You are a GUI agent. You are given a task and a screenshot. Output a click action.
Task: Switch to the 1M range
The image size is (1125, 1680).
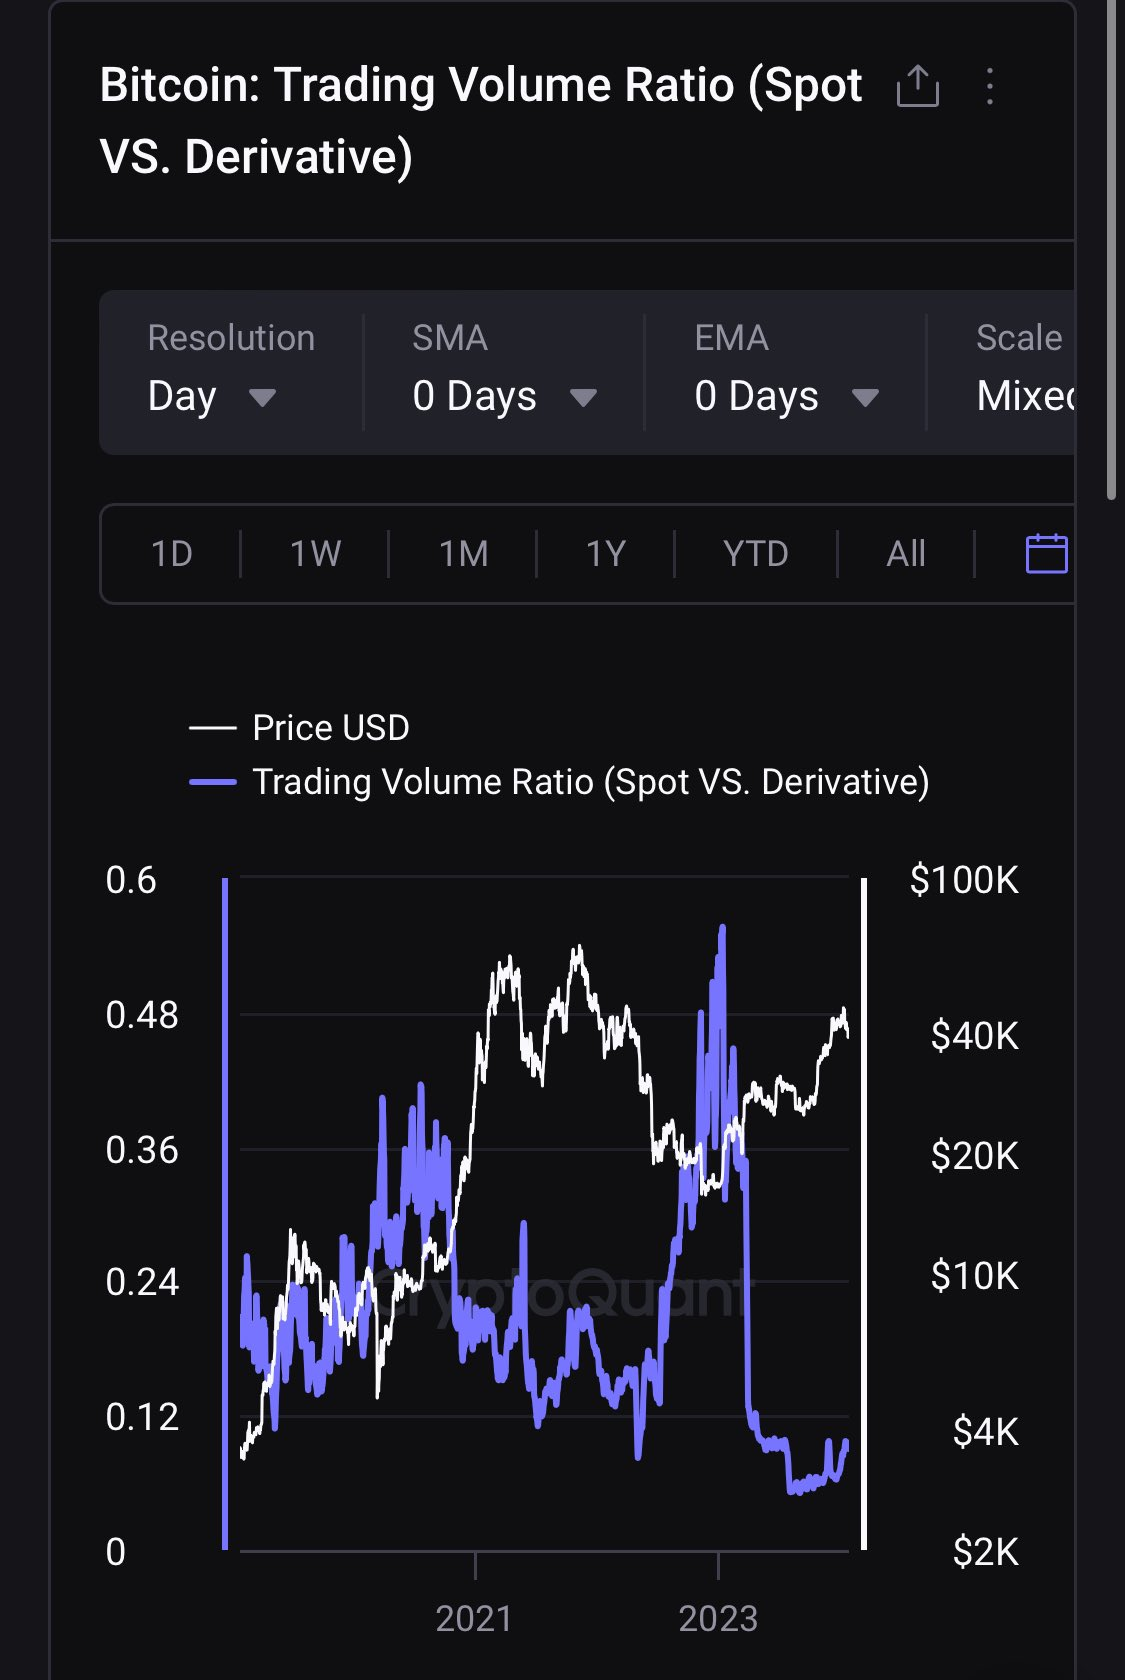(463, 553)
